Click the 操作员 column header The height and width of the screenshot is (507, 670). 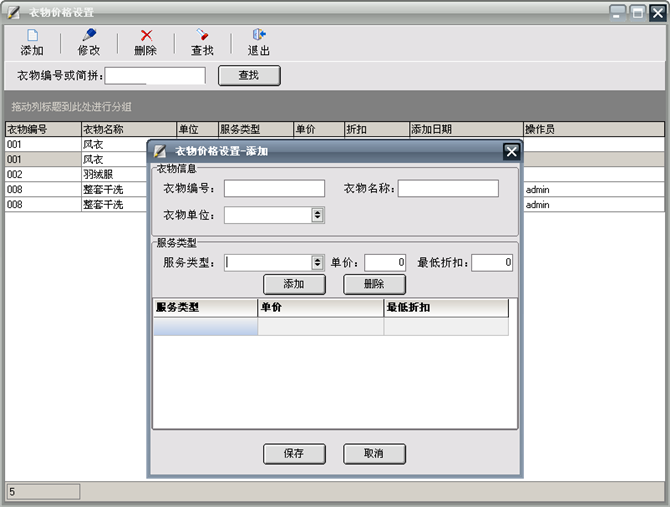click(594, 129)
